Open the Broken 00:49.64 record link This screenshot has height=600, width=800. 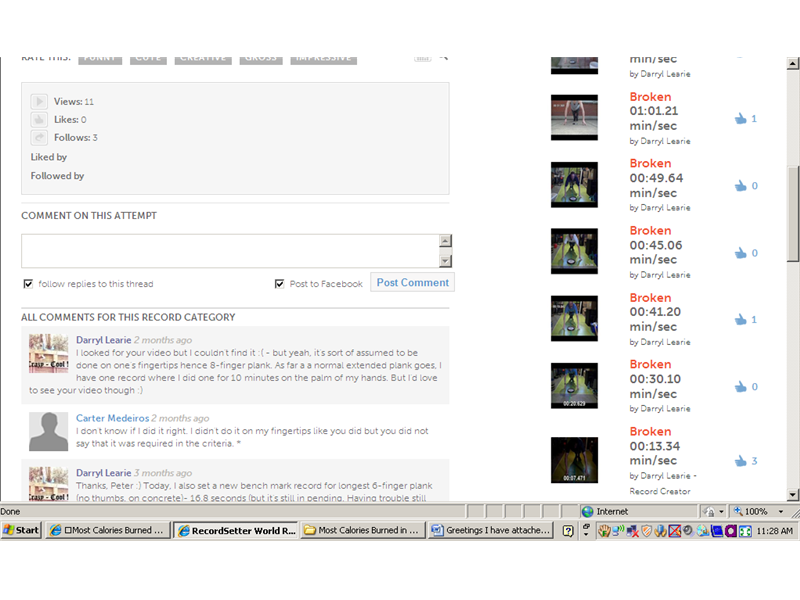click(x=650, y=163)
